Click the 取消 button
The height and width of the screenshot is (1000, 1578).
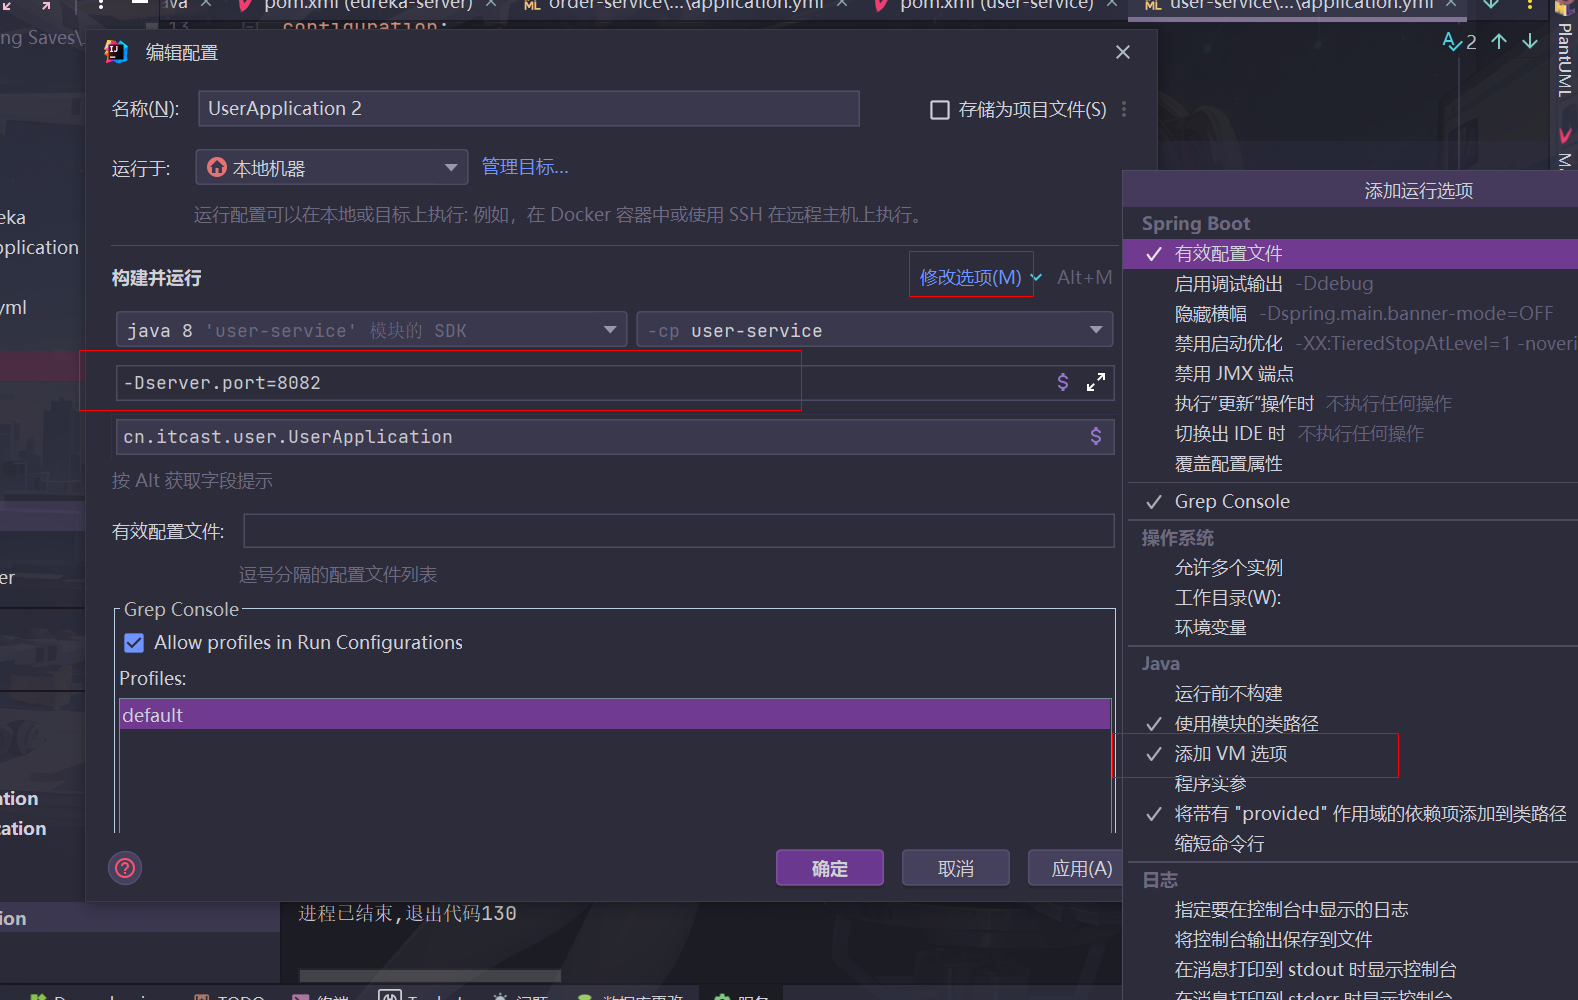point(956,868)
